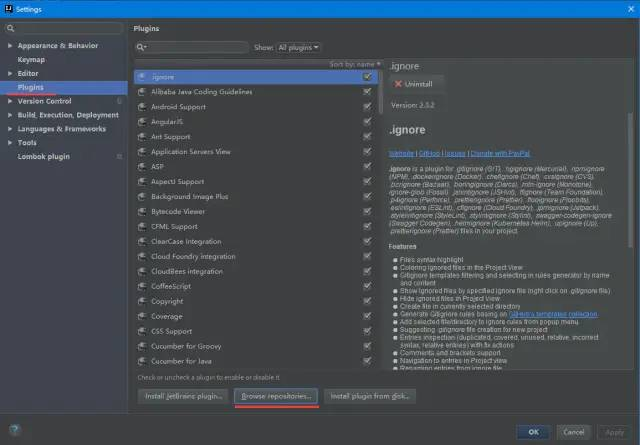This screenshot has width=640, height=445.
Task: Disable the CoffeeScript plugin checkbox
Action: coord(367,287)
